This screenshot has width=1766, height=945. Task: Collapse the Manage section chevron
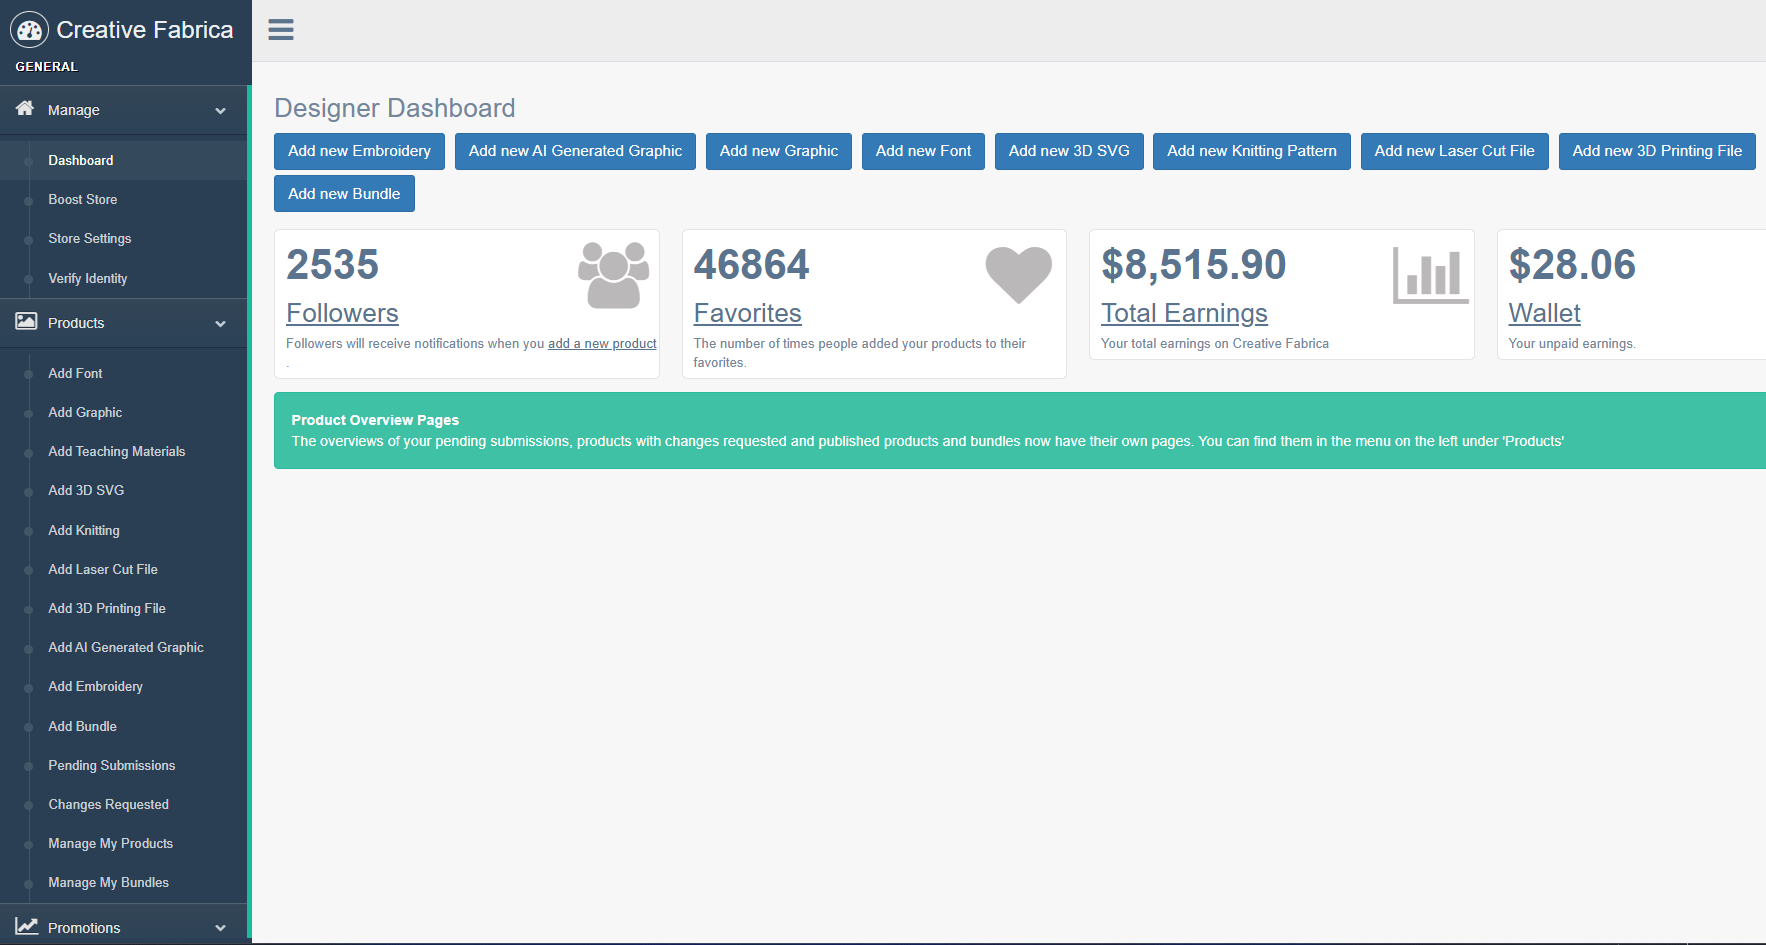coord(220,111)
